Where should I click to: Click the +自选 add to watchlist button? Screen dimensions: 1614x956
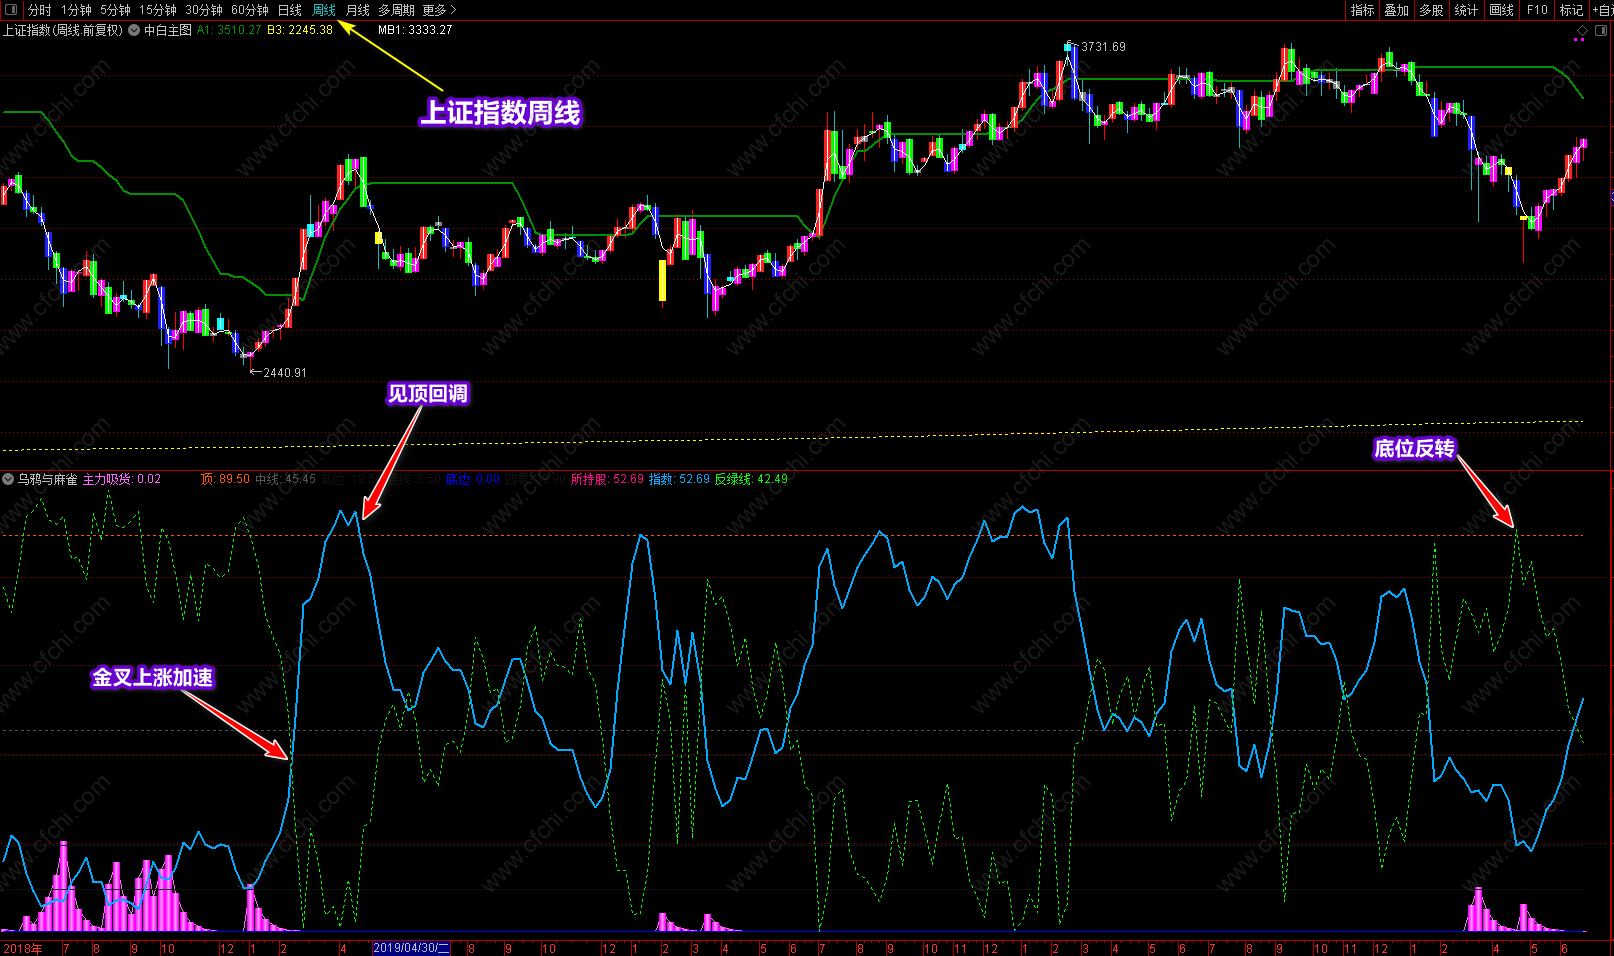(1602, 10)
